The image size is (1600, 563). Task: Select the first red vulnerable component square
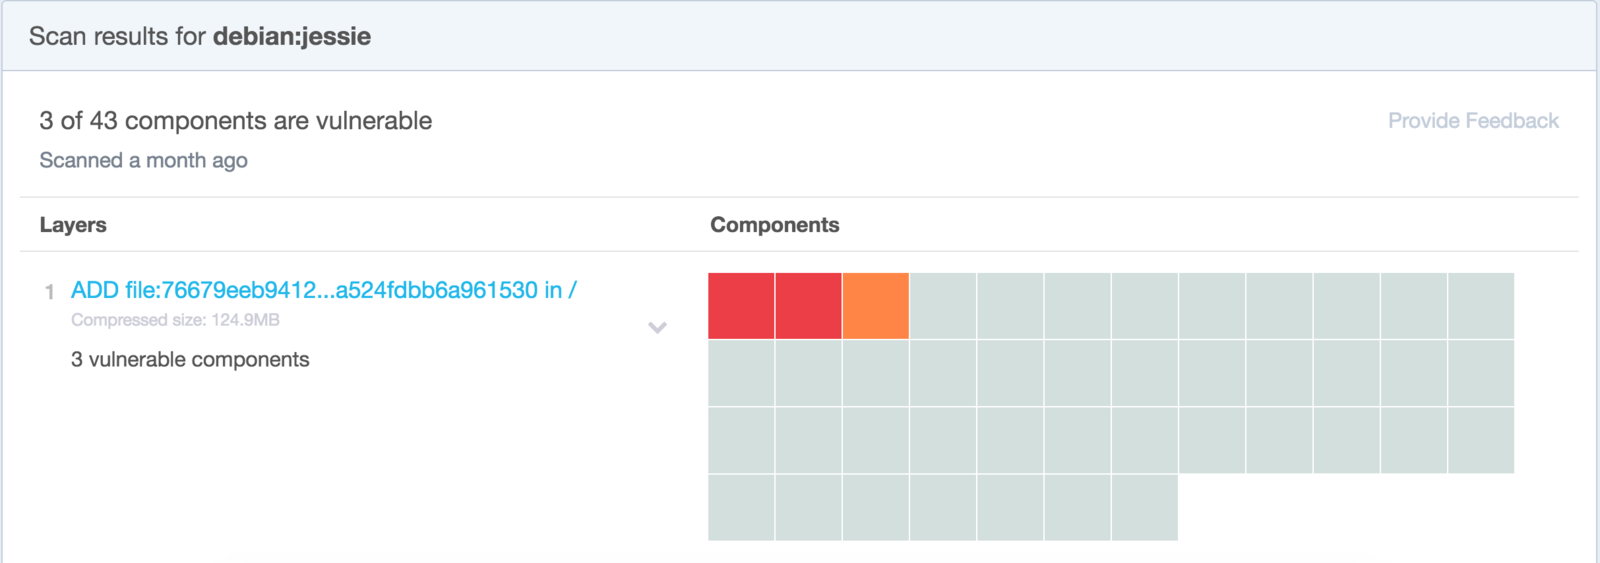(741, 306)
